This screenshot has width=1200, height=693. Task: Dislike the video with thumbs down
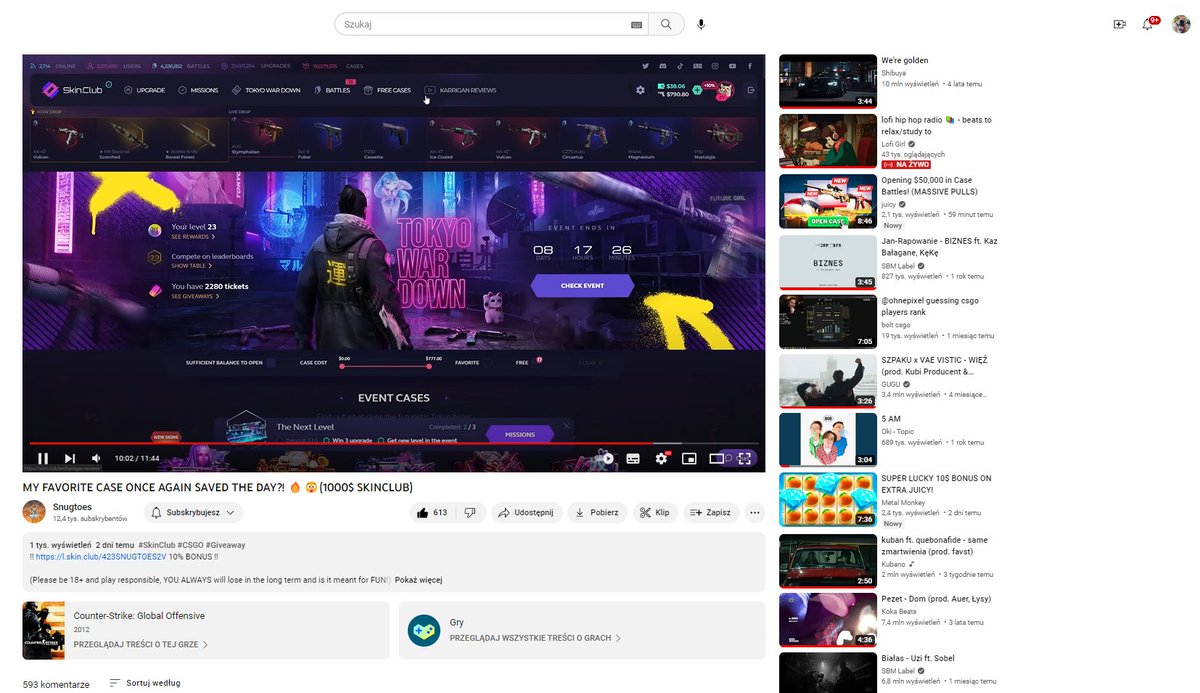tap(470, 512)
